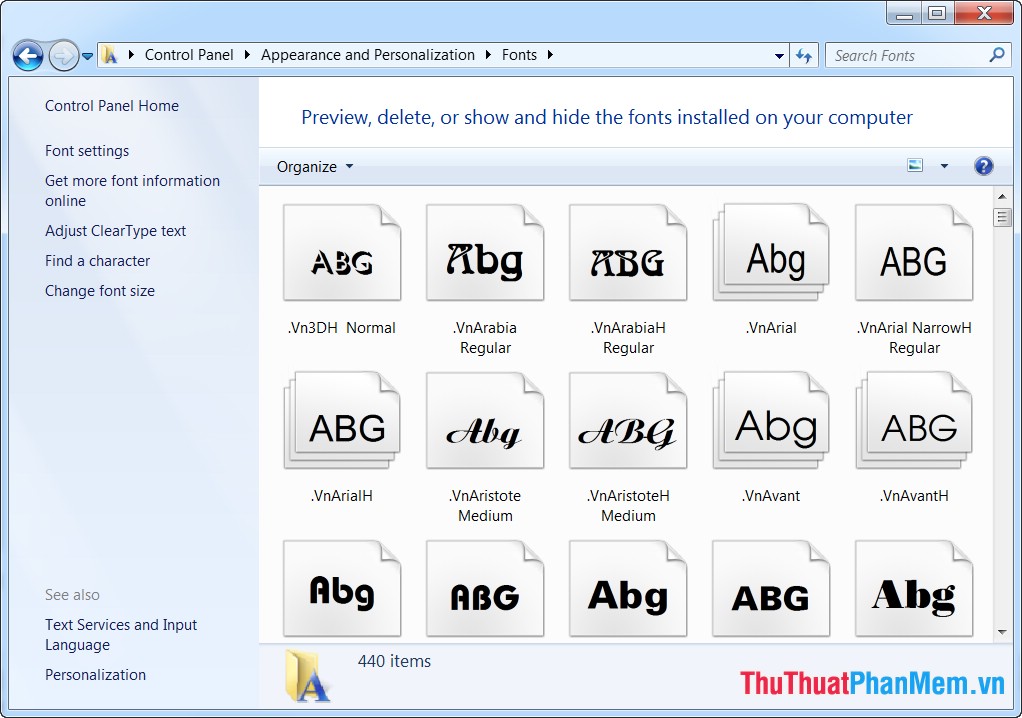Click the search magnifier icon in Search Fonts
Image resolution: width=1022 pixels, height=718 pixels.
tap(995, 55)
